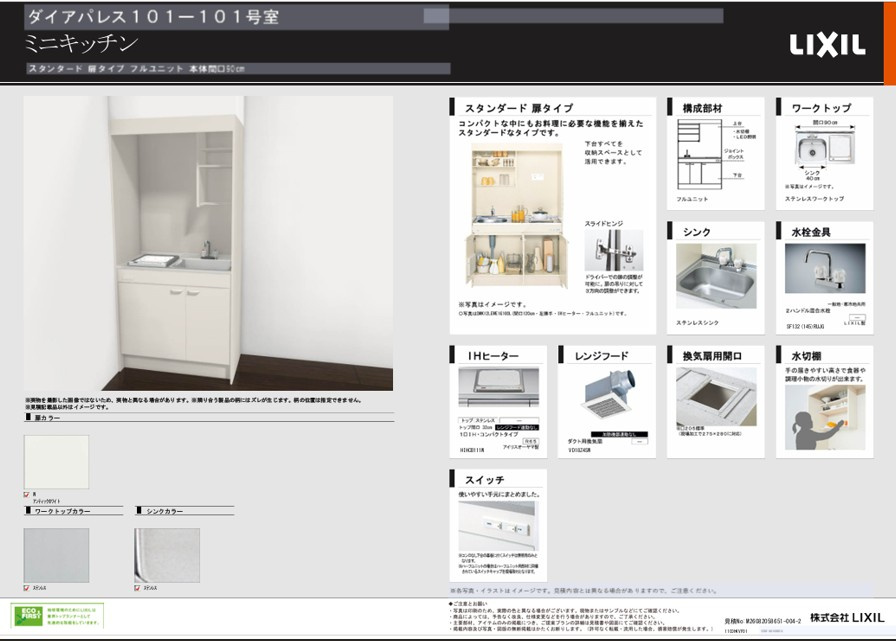Click the 換気扇用開口 panel heading
Viewport: 896px width, 641px height.
point(712,356)
